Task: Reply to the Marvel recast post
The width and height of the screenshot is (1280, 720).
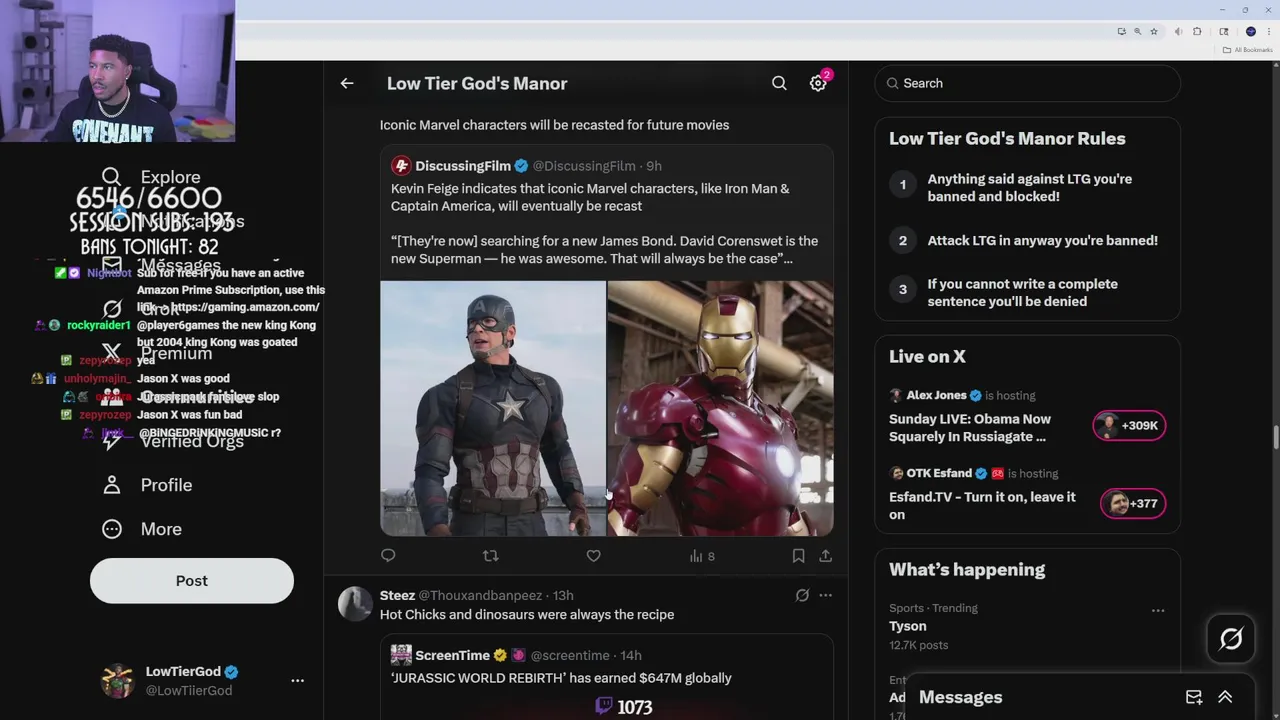Action: point(388,556)
